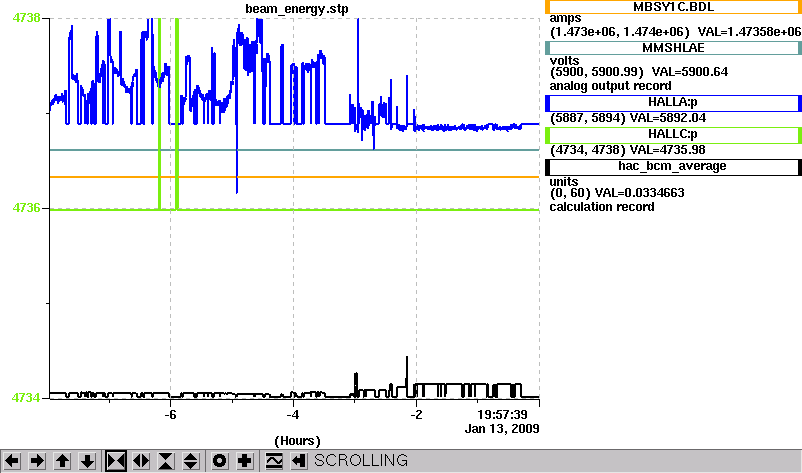
Task: Select the HALLC:p curve legend entry
Action: tap(673, 135)
